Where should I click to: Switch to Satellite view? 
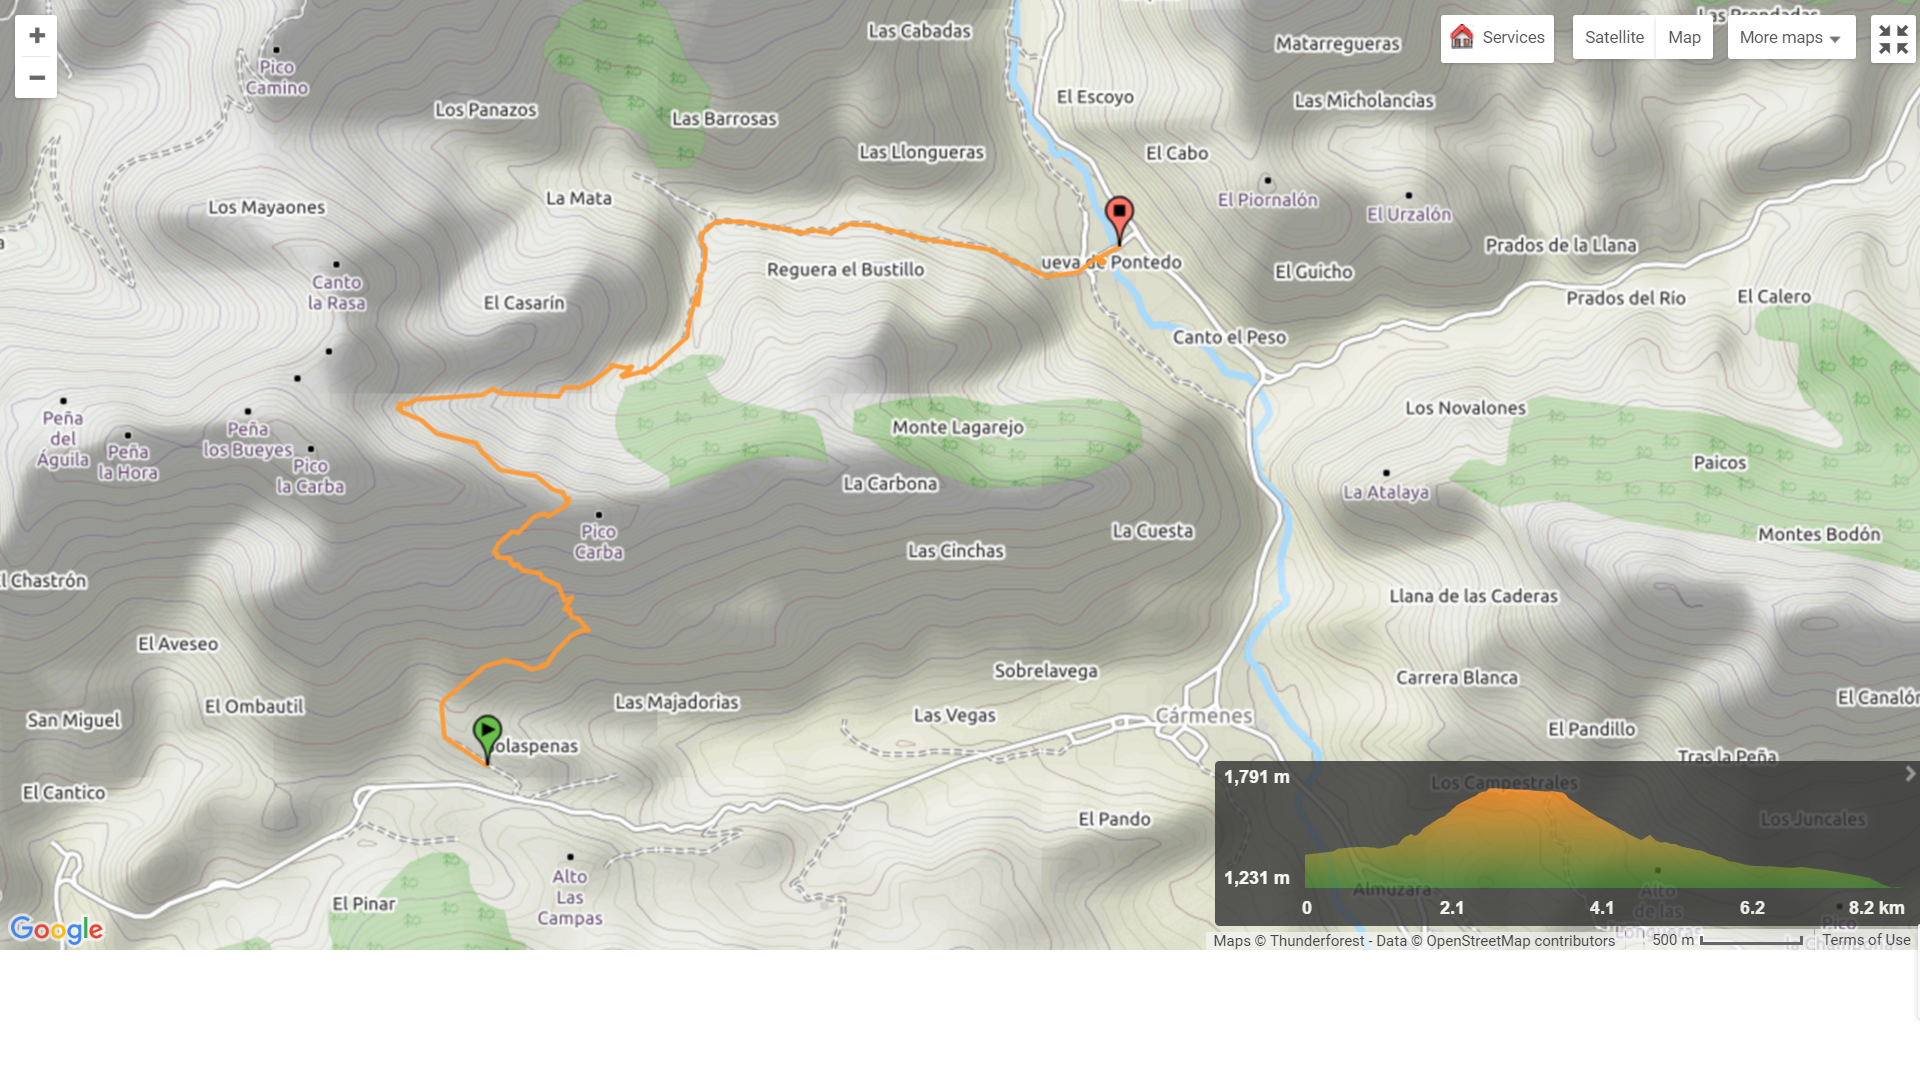(x=1613, y=37)
